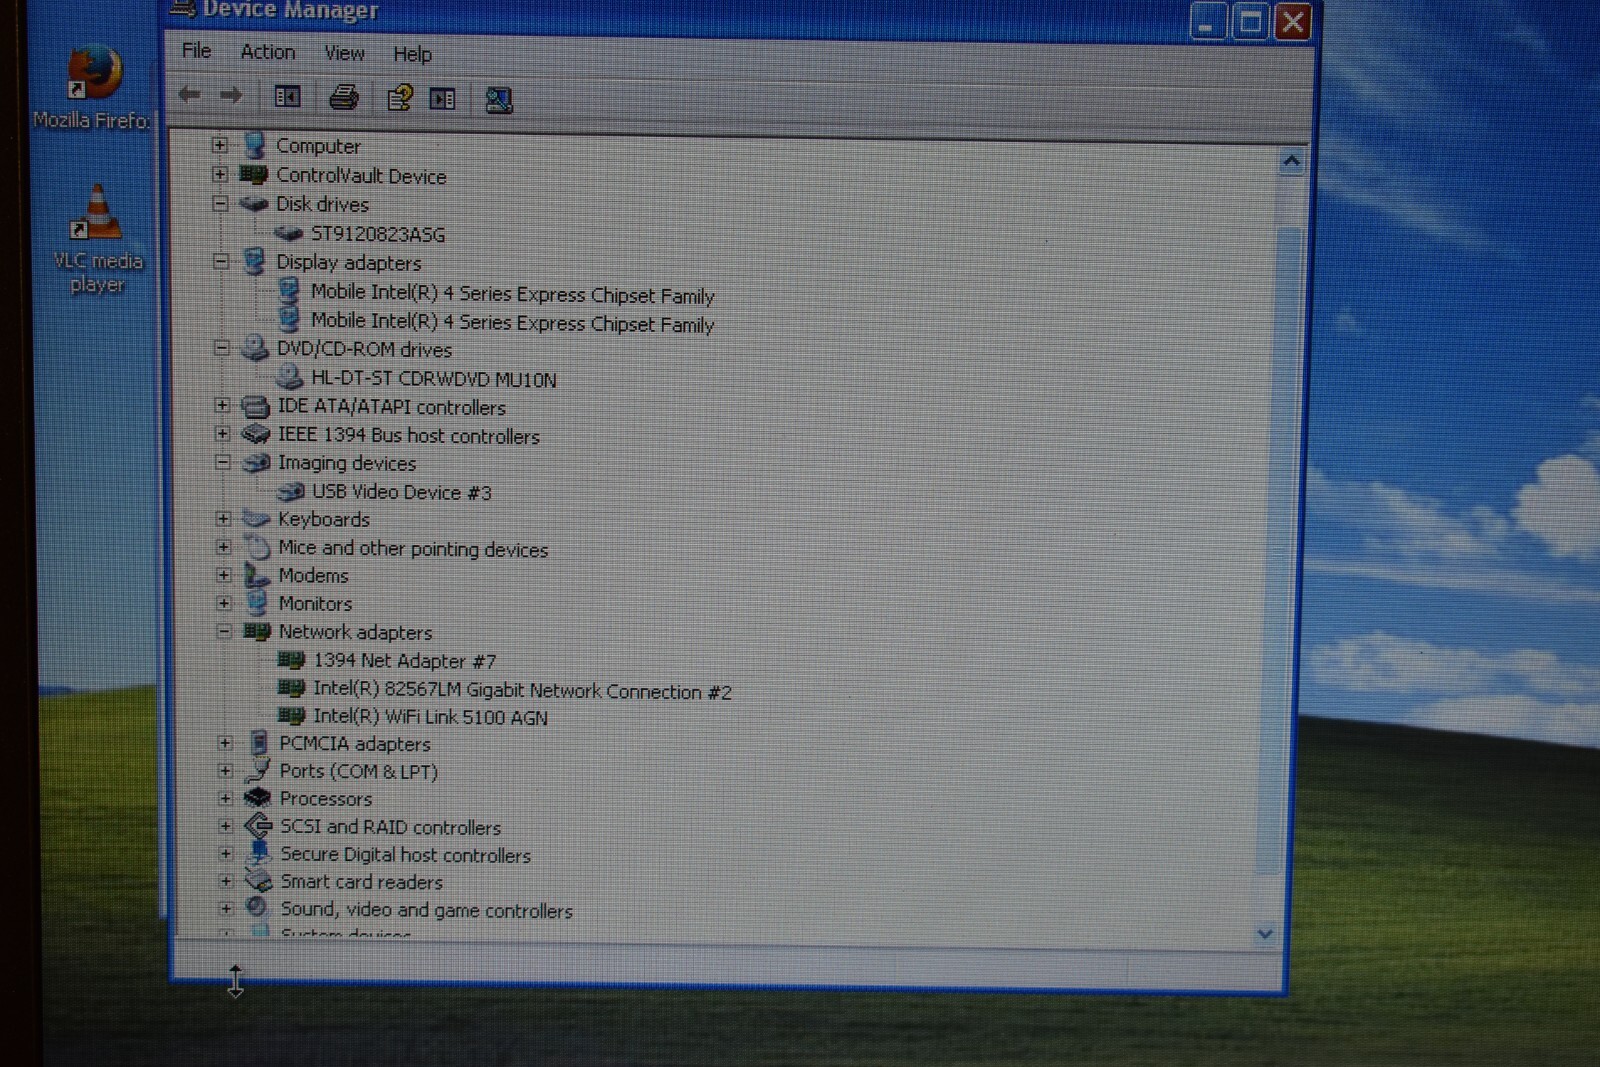This screenshot has height=1067, width=1600.
Task: Collapse the Imaging devices node
Action: pyautogui.click(x=222, y=462)
